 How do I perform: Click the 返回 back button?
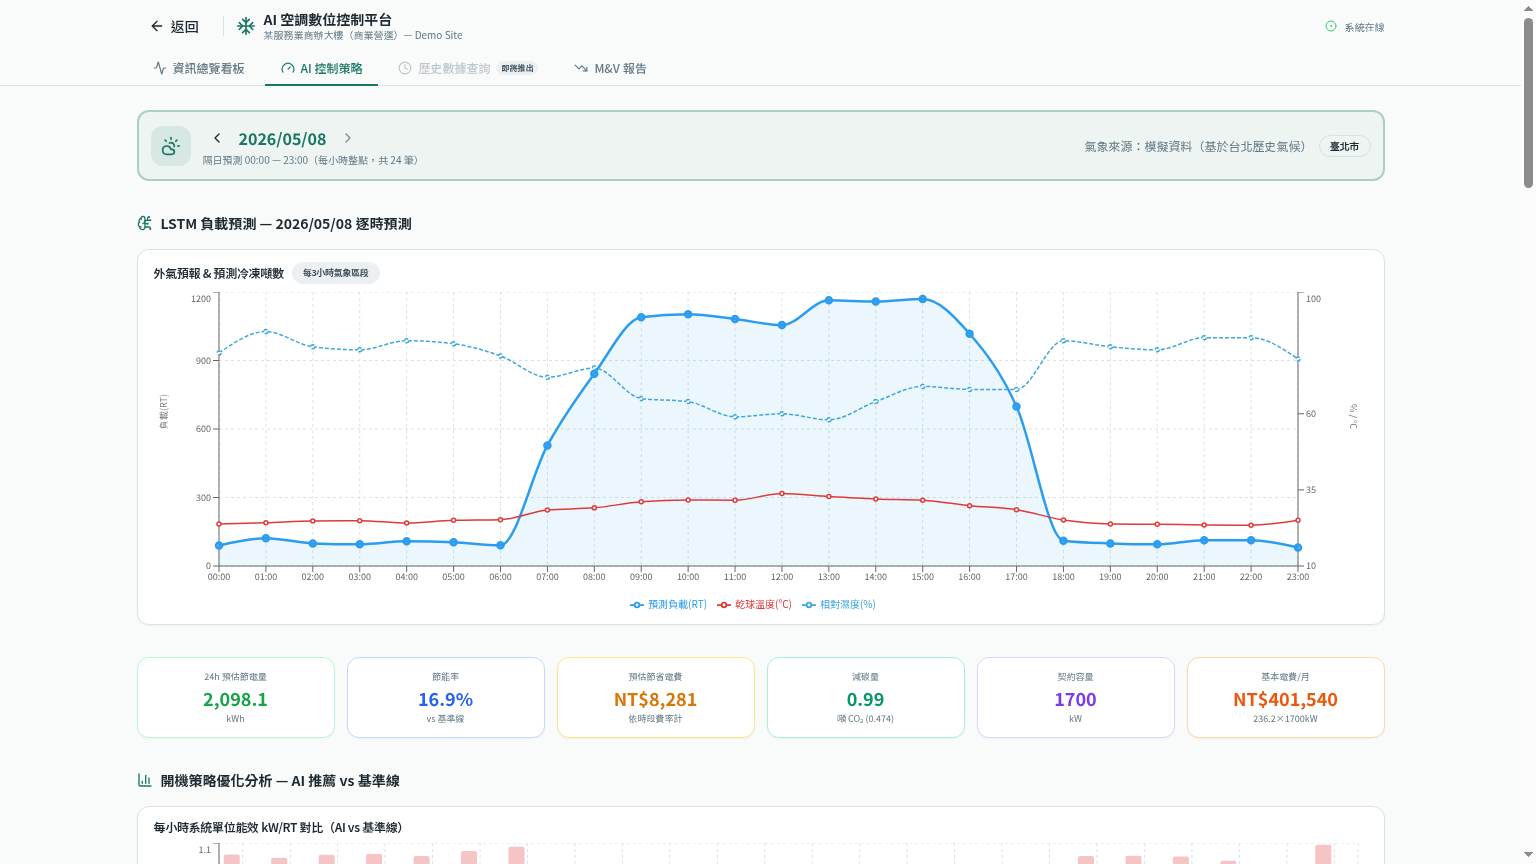tap(175, 27)
